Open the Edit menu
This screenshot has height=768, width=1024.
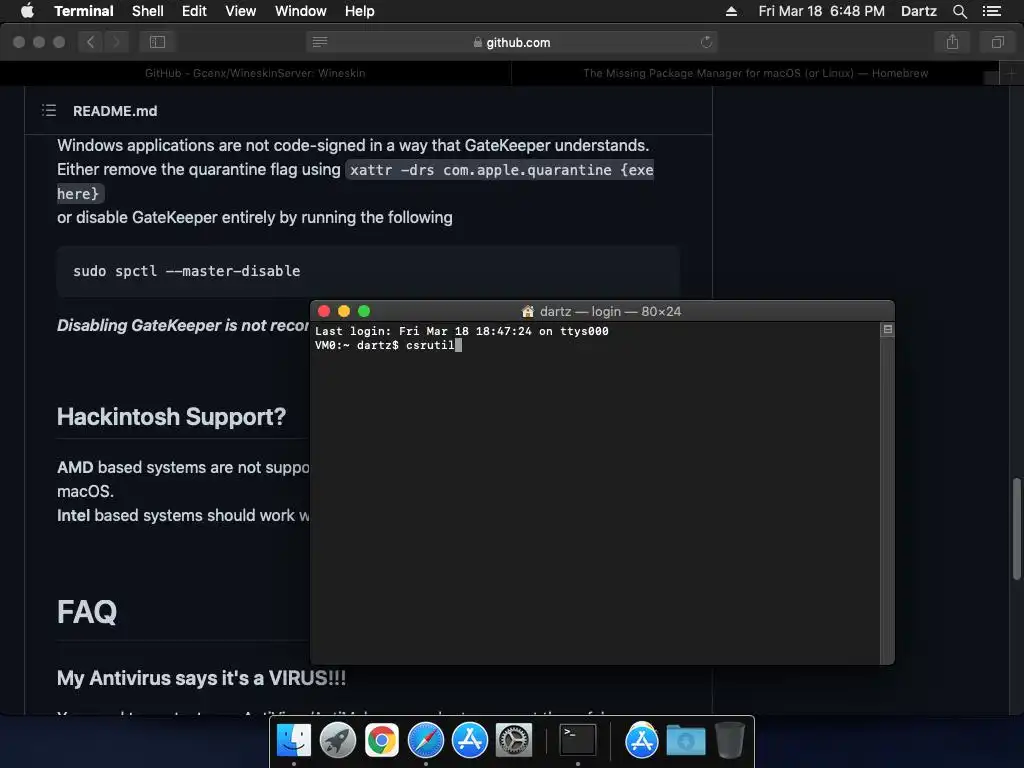click(194, 11)
